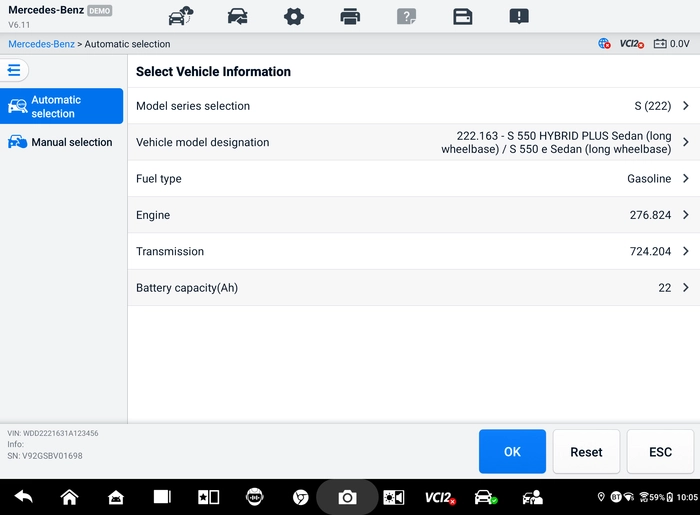The width and height of the screenshot is (700, 515).
Task: Open the favorites star split-screen icon
Action: (208, 497)
